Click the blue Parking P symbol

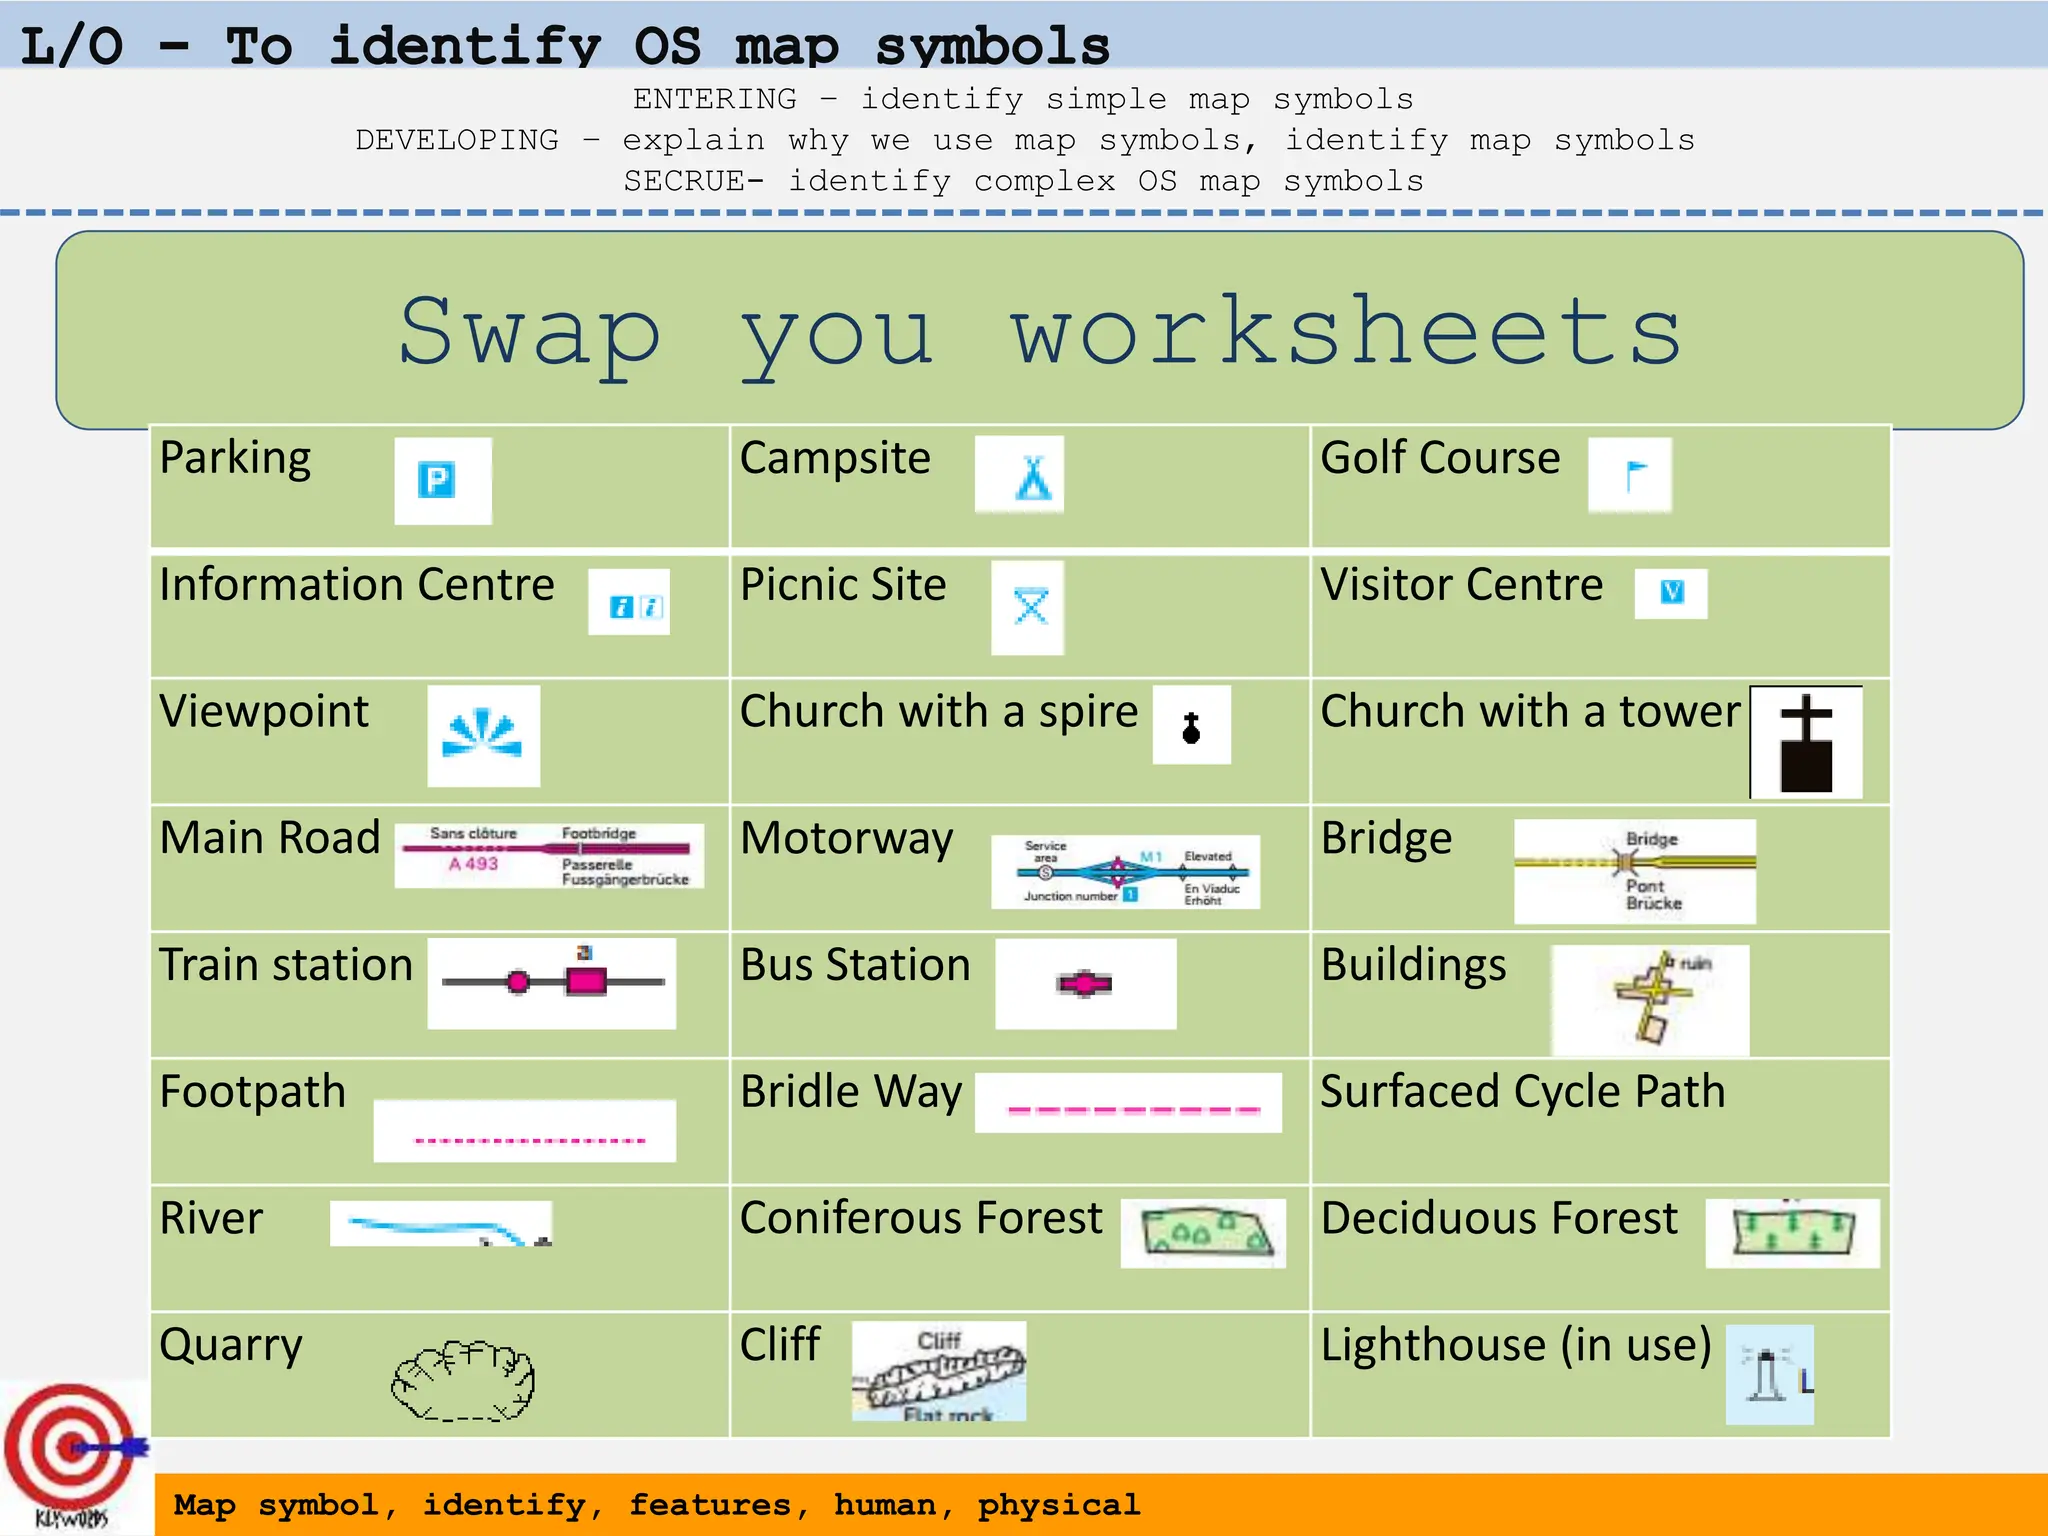tap(443, 481)
